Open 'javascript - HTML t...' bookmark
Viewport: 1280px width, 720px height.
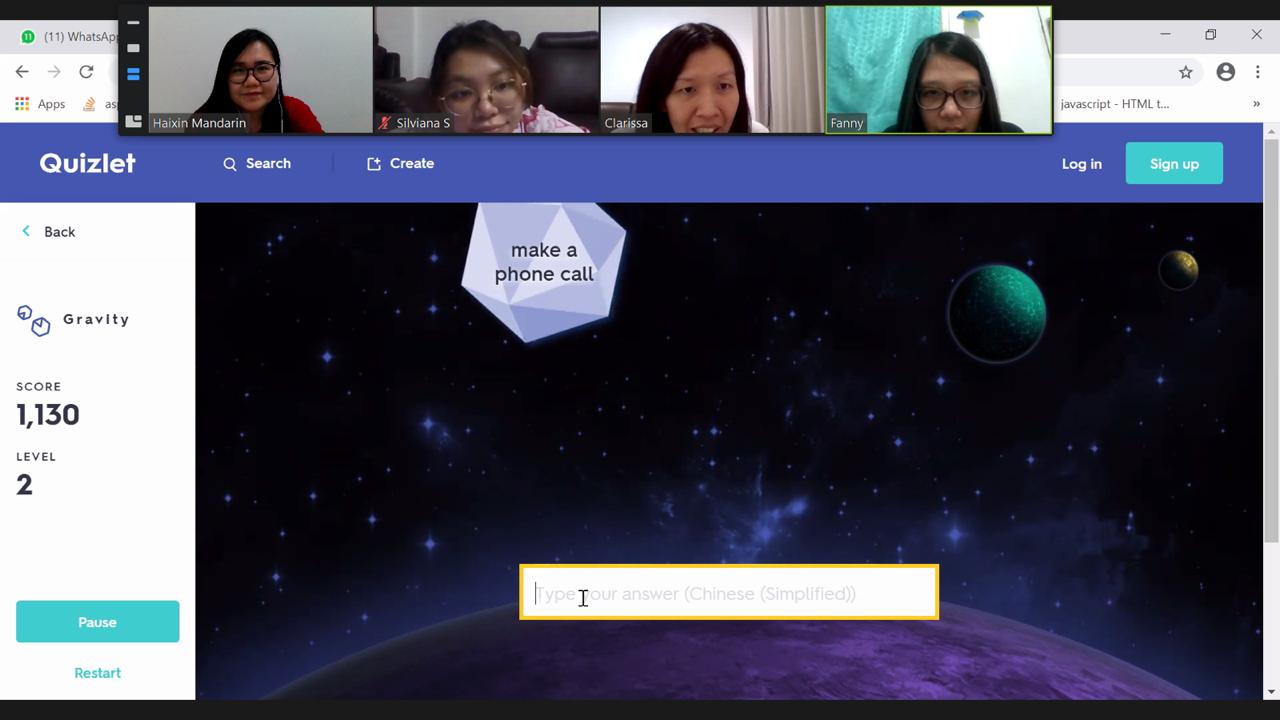1114,104
